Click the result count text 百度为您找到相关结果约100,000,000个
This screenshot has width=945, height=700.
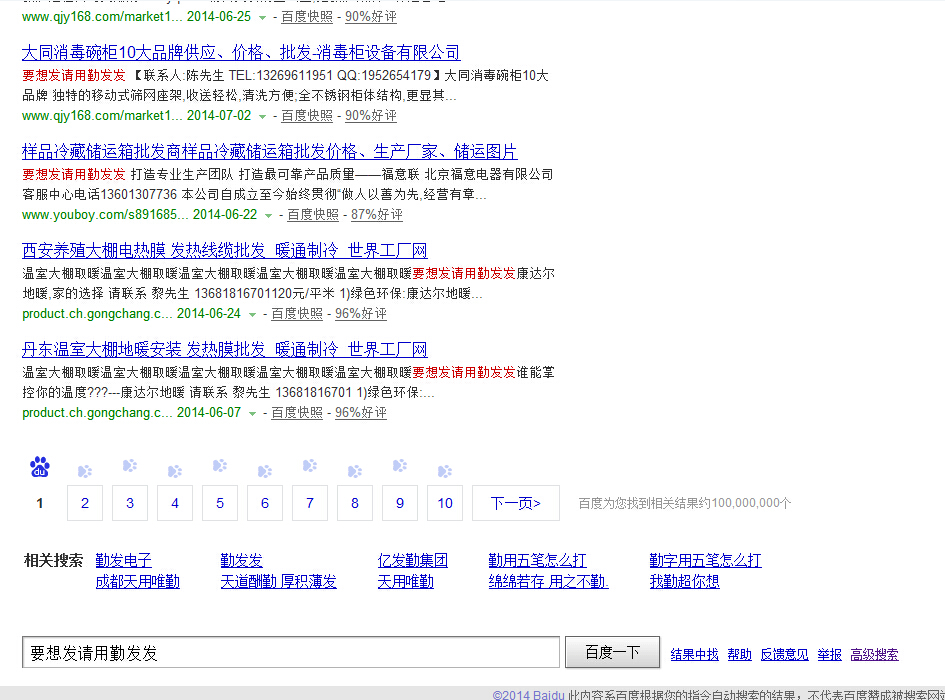(685, 503)
